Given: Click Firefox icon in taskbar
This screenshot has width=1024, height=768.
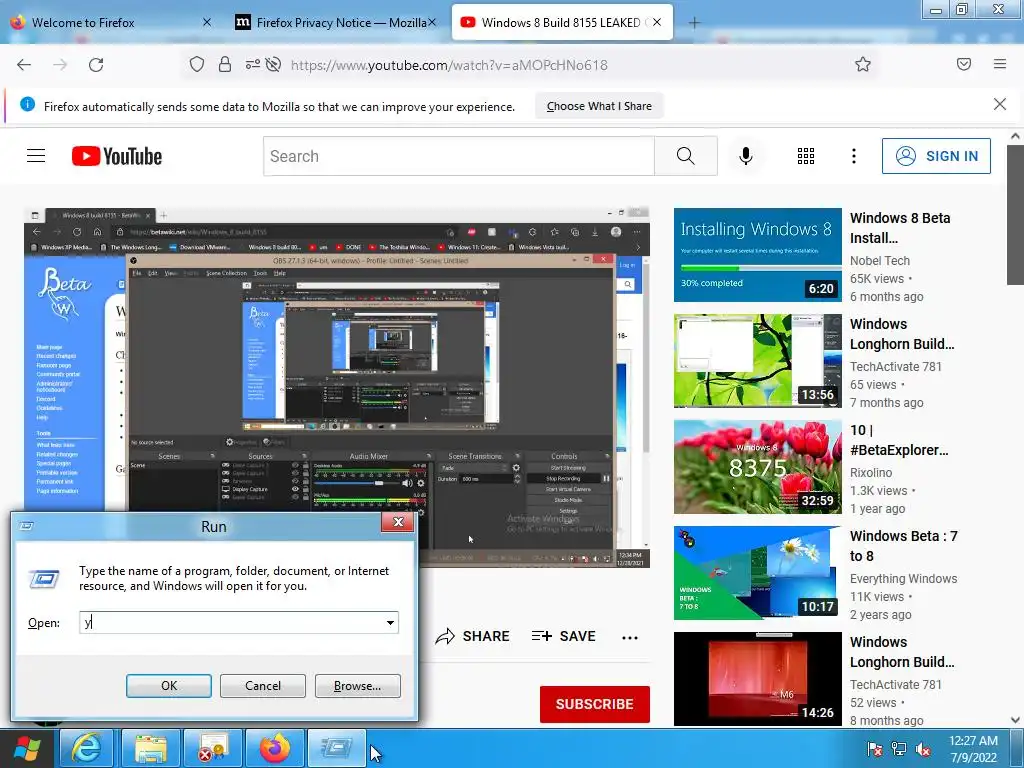Looking at the screenshot, I should [x=275, y=748].
